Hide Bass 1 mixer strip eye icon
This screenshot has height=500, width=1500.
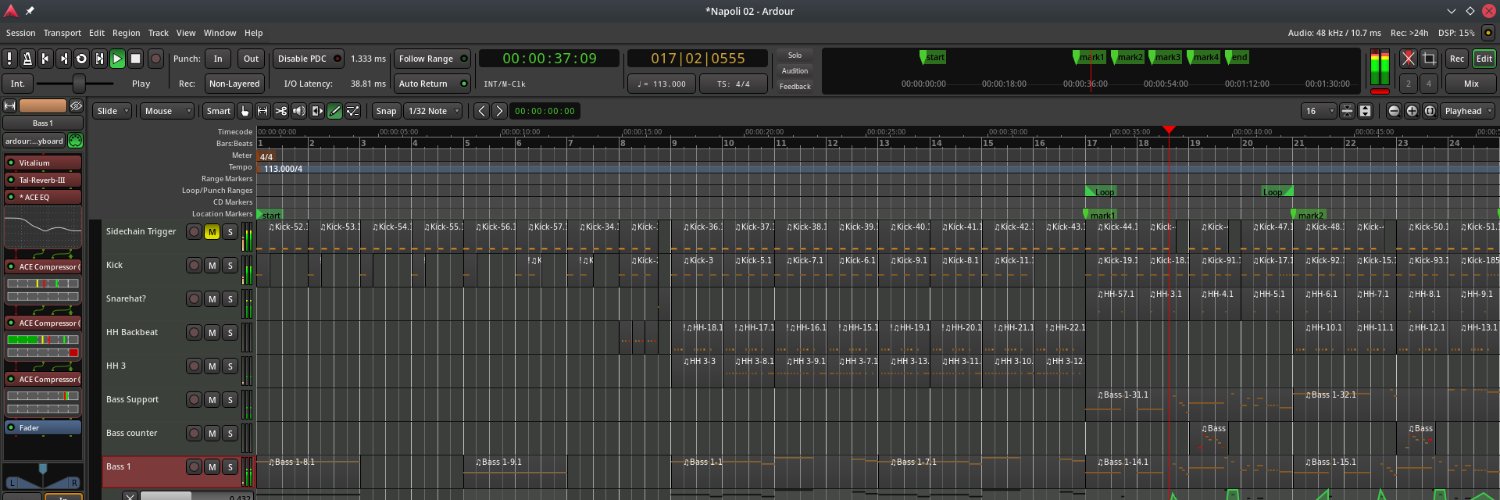coord(76,105)
